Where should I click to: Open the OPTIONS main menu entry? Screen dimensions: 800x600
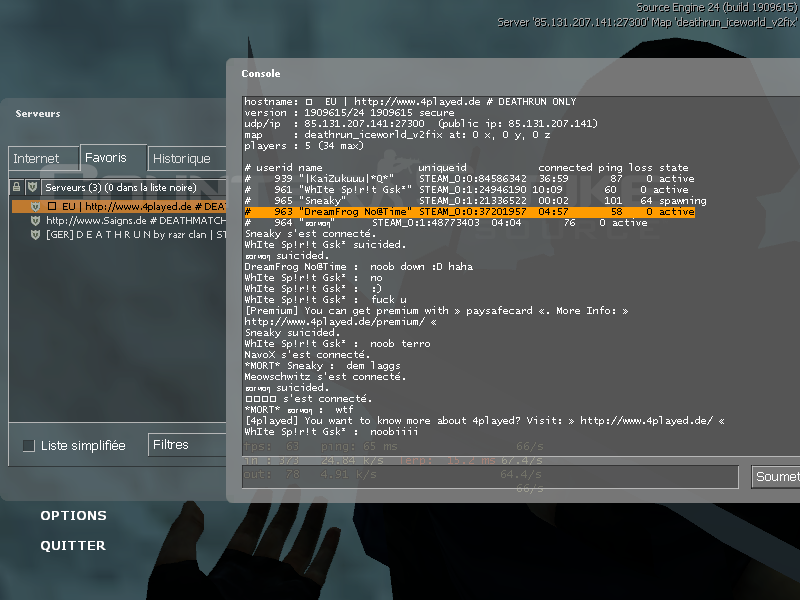(x=73, y=516)
